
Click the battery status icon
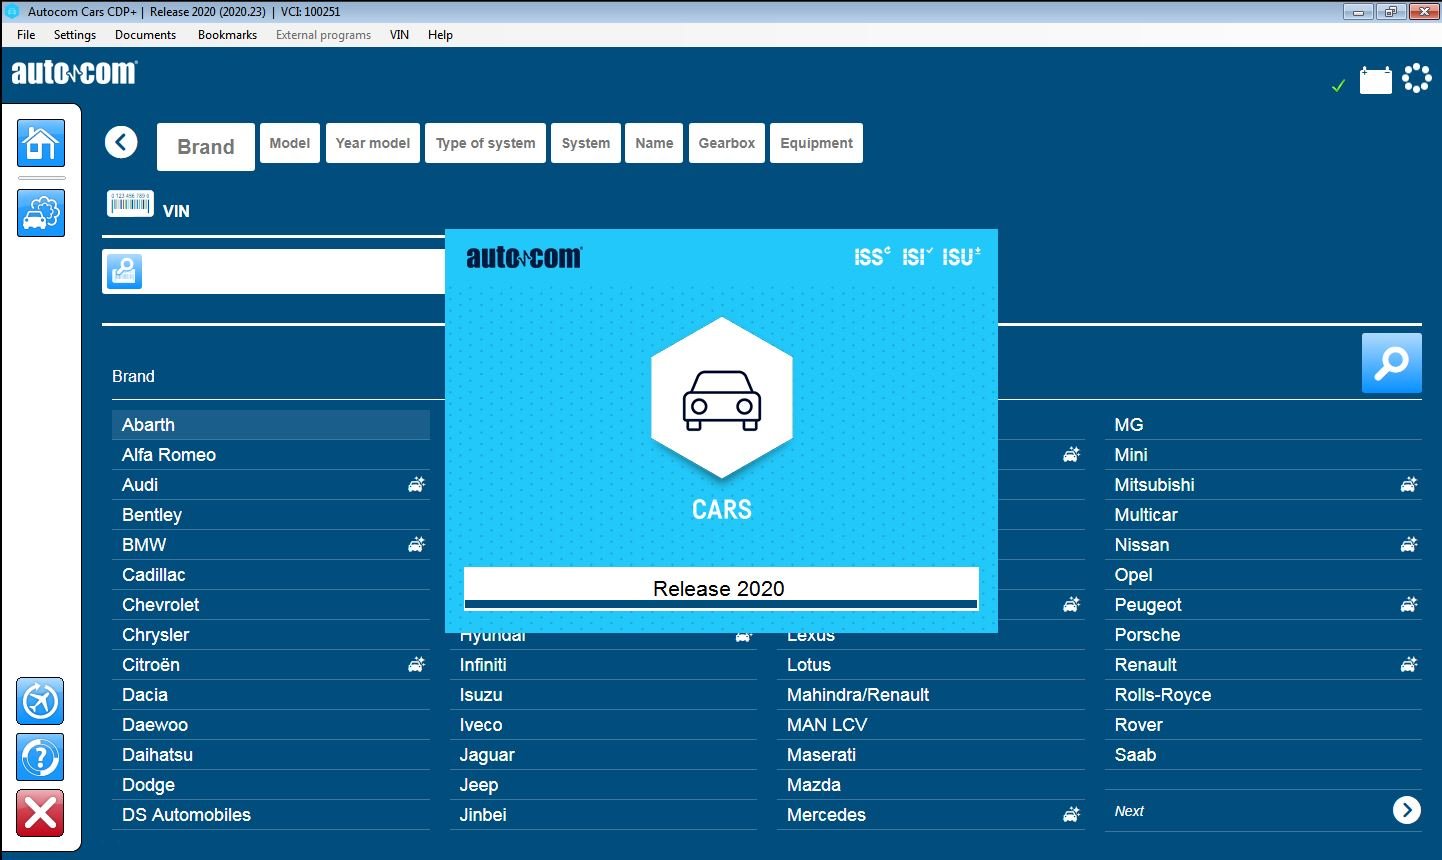[x=1375, y=80]
